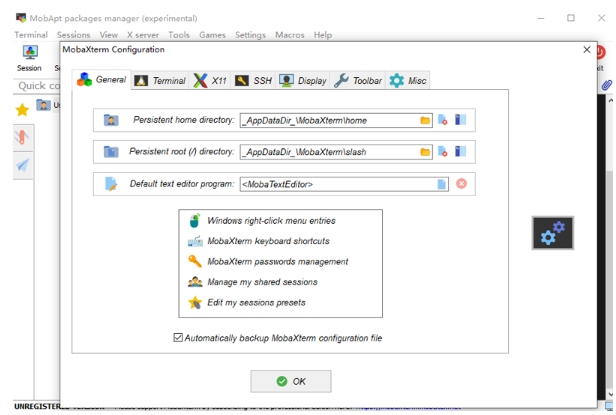
Task: Confirm configuration with OK button
Action: [291, 381]
